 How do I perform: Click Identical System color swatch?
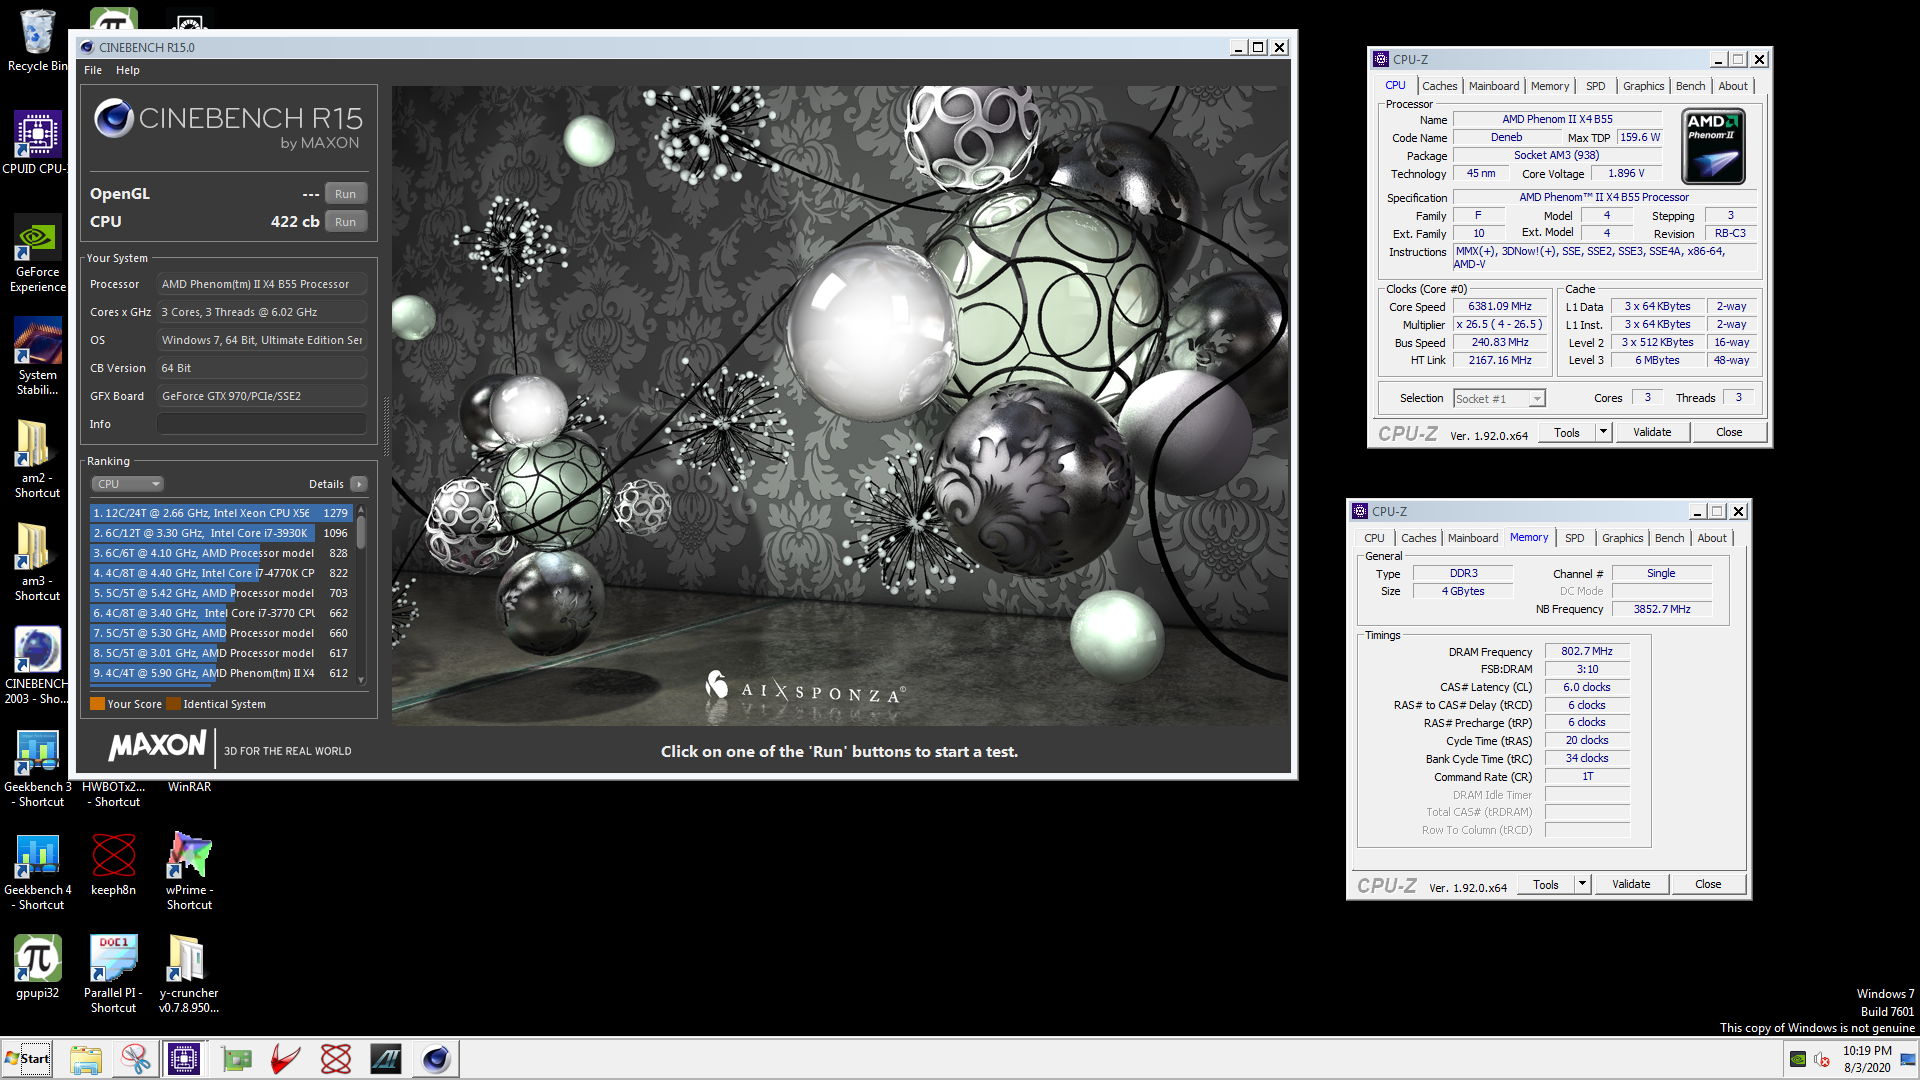pos(173,704)
